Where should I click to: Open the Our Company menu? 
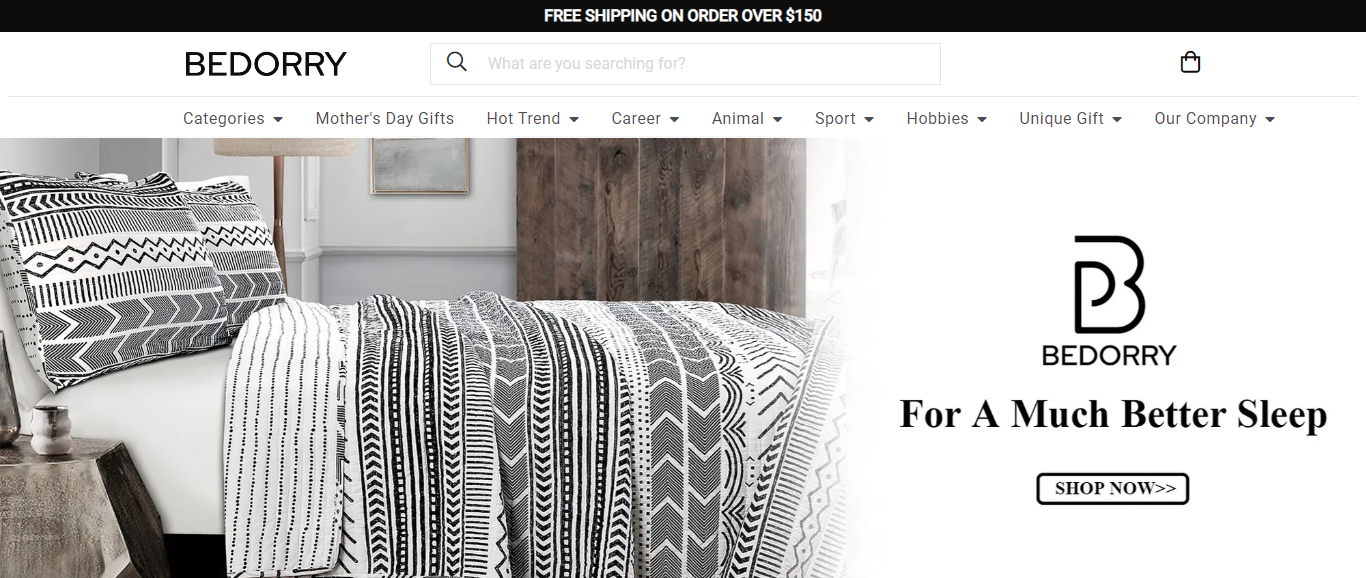click(1215, 118)
